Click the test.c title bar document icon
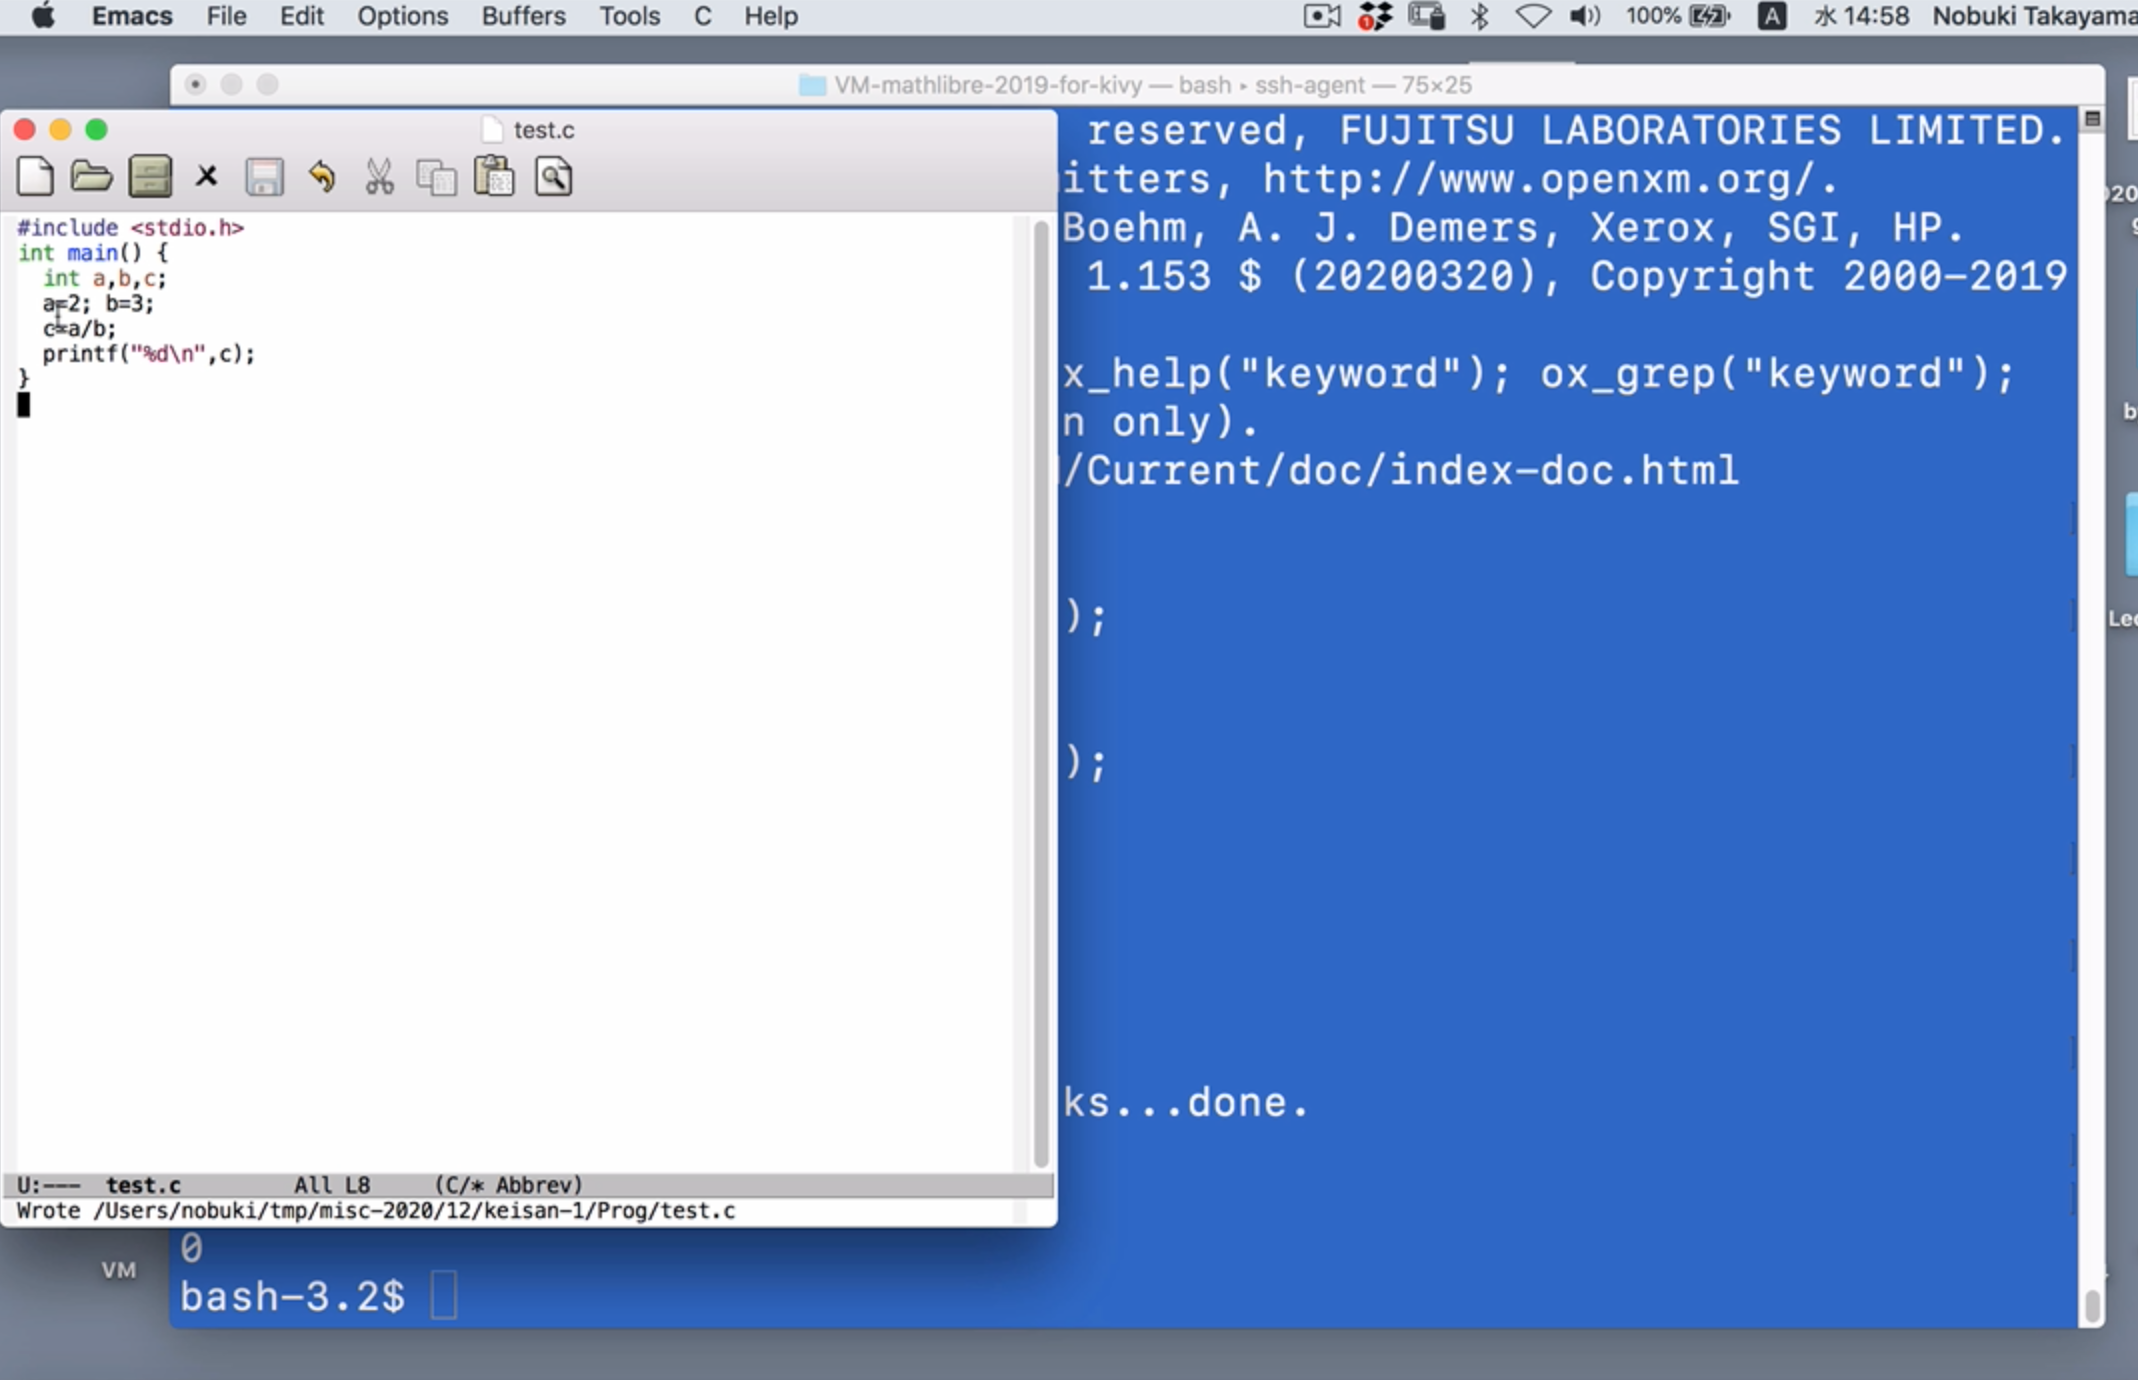 coord(491,130)
